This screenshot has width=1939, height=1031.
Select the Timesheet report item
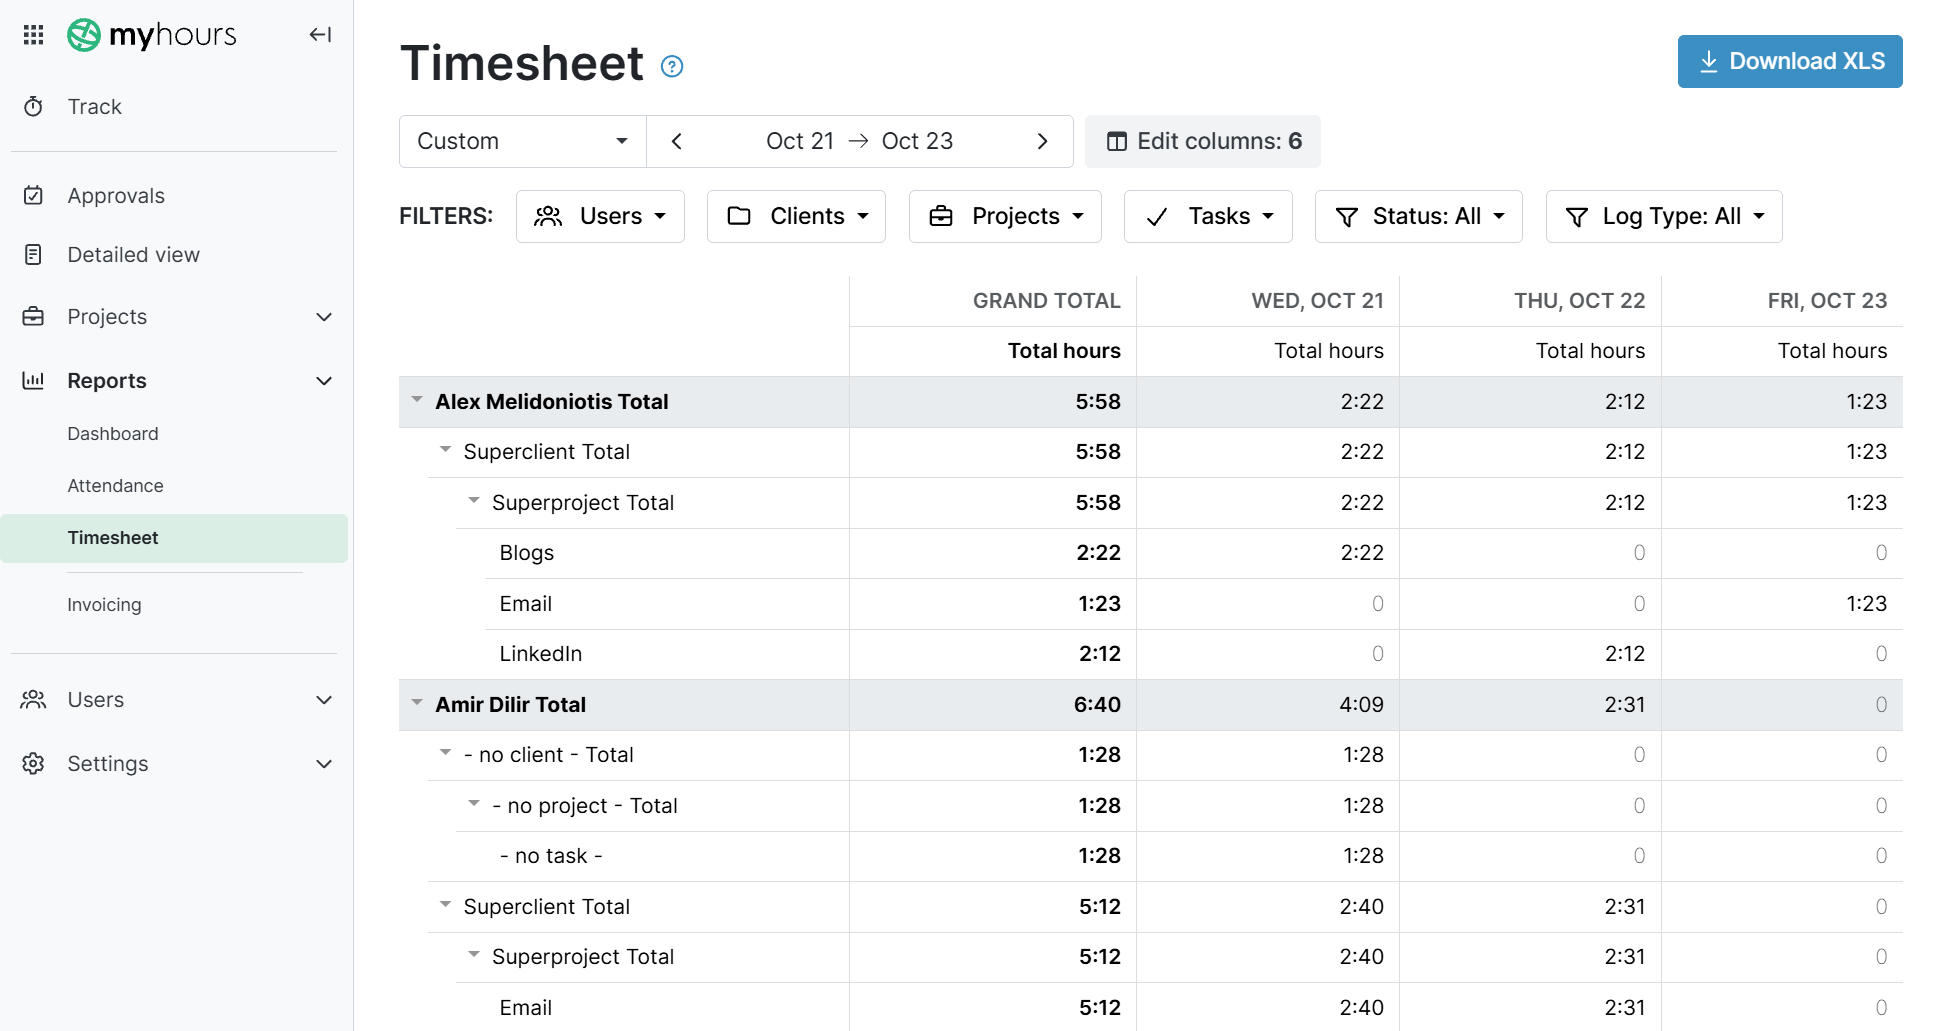pos(174,538)
